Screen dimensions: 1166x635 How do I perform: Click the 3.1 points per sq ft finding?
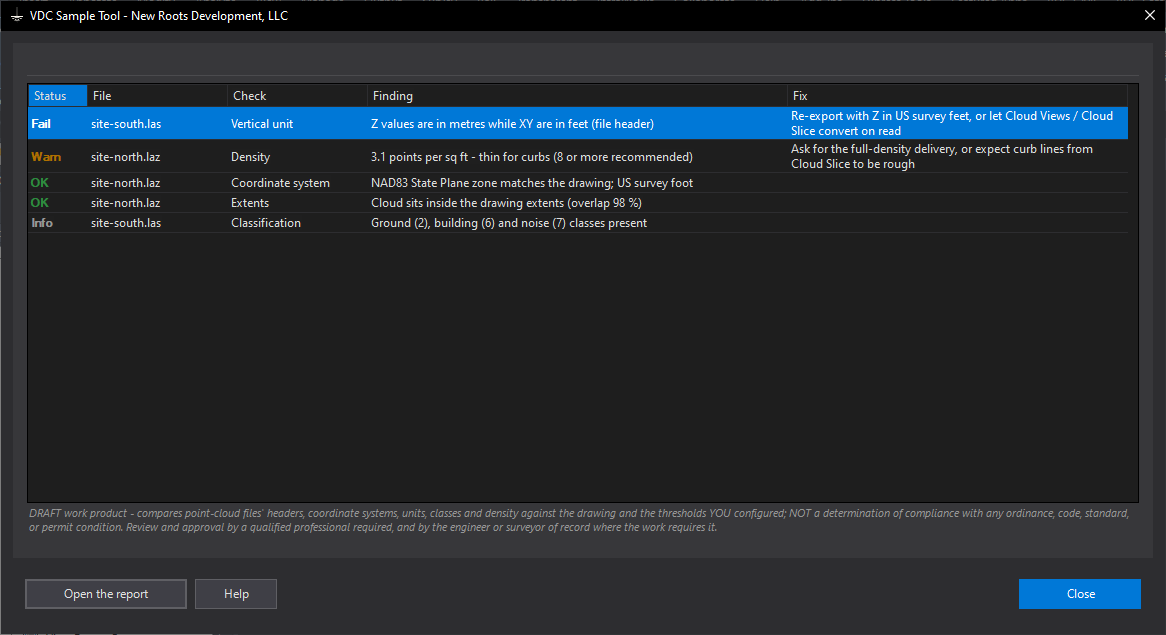pyautogui.click(x=532, y=157)
